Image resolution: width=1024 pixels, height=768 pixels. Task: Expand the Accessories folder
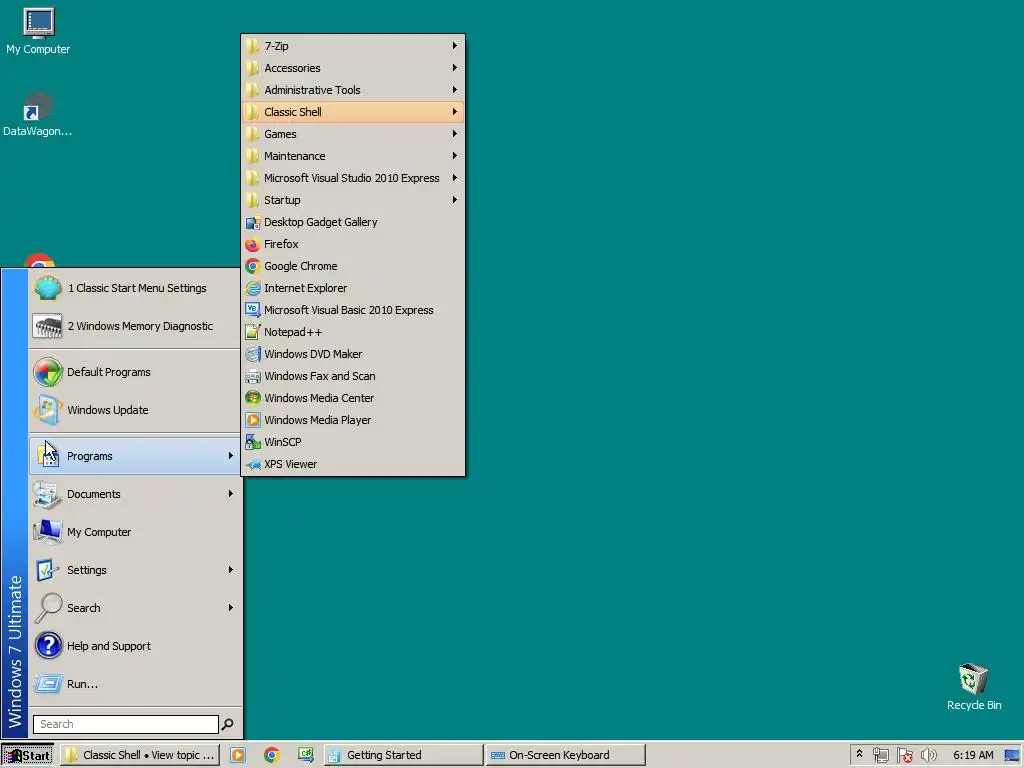pyautogui.click(x=353, y=68)
